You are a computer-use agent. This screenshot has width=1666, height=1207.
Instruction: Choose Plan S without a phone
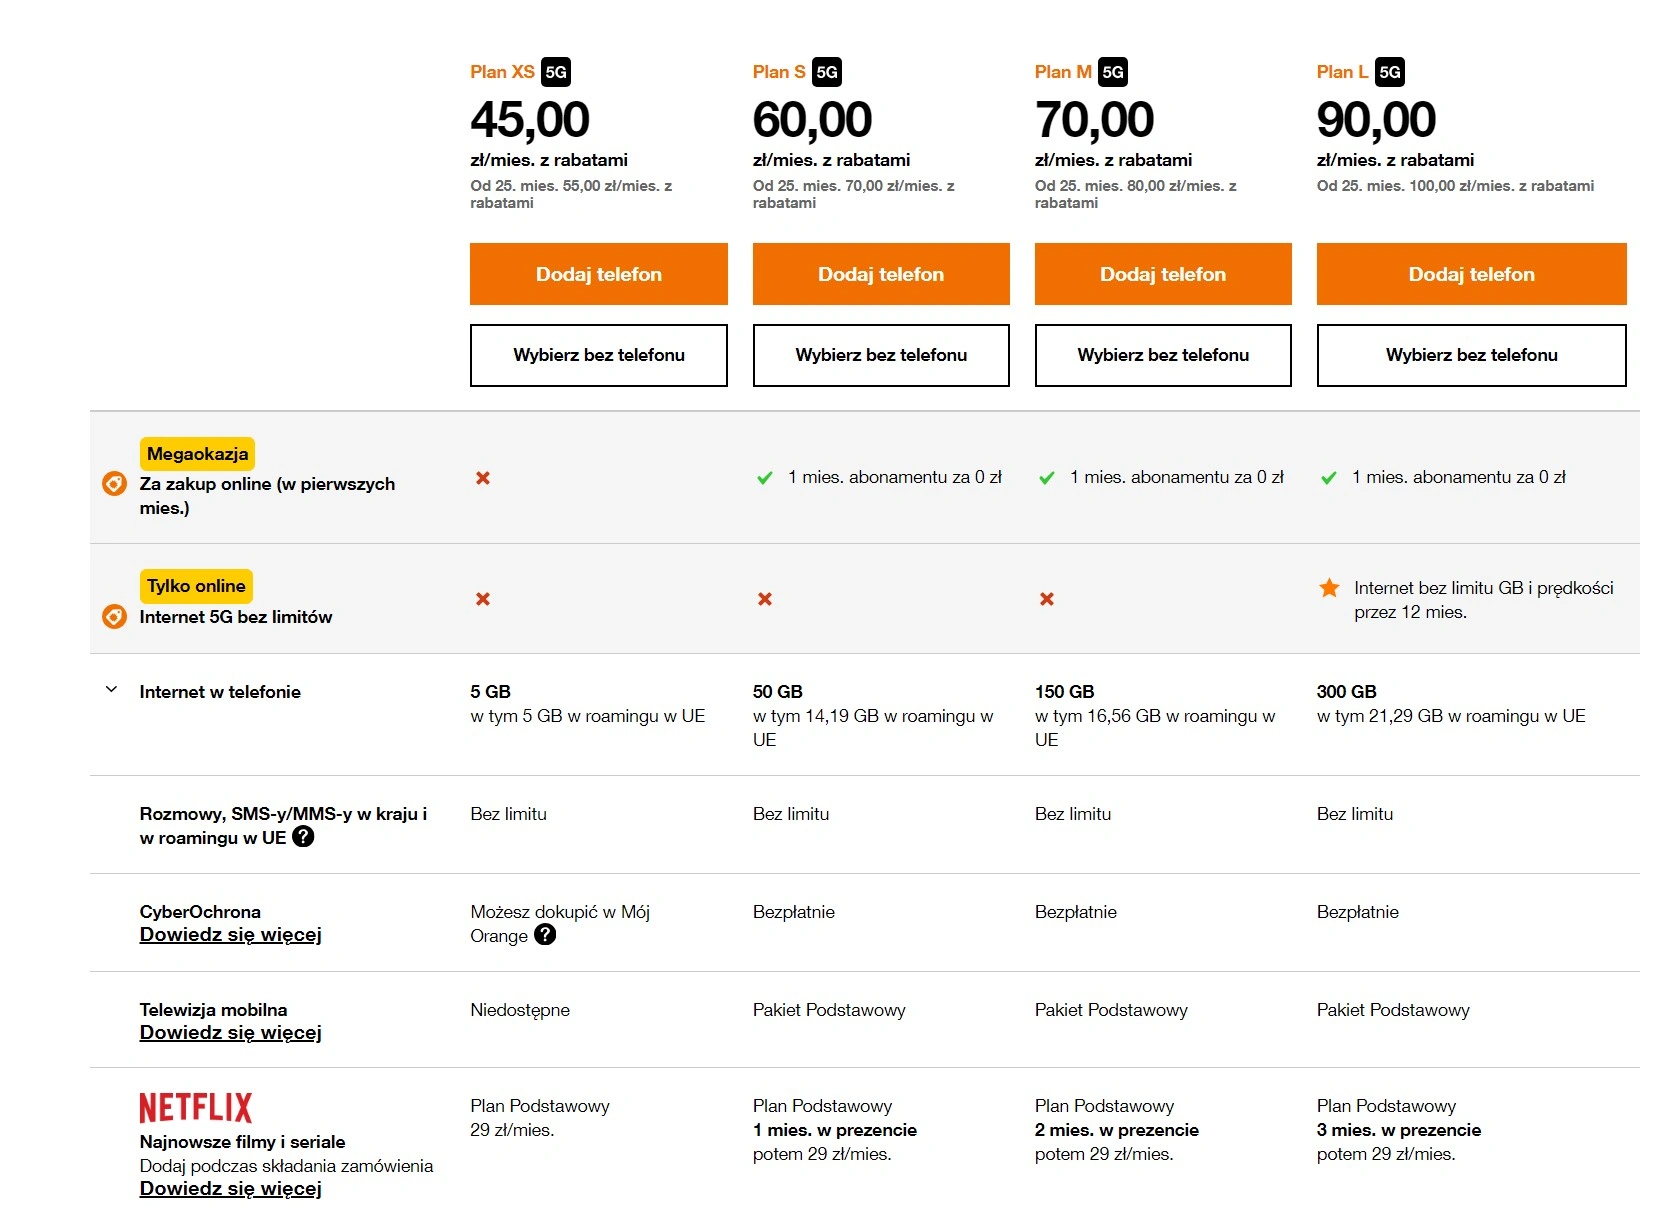(x=881, y=355)
